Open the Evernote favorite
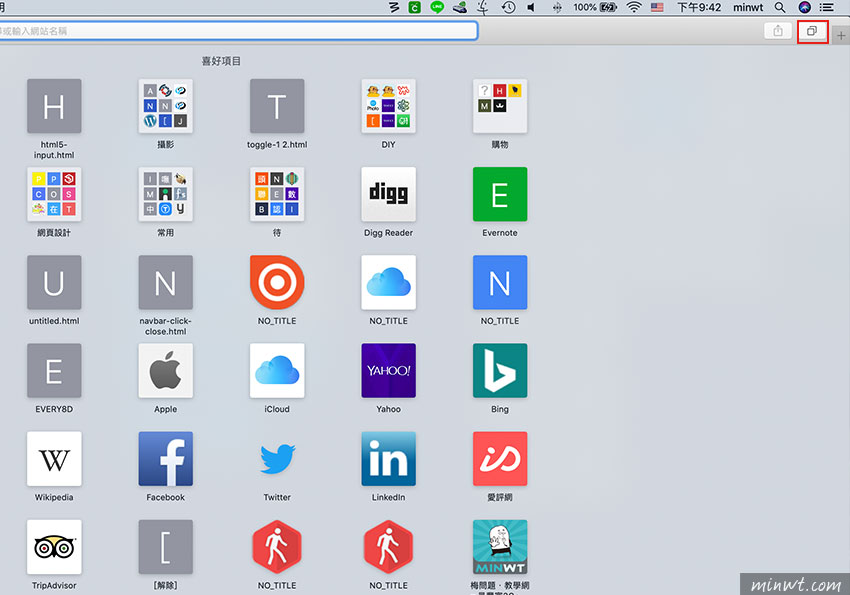 (500, 194)
